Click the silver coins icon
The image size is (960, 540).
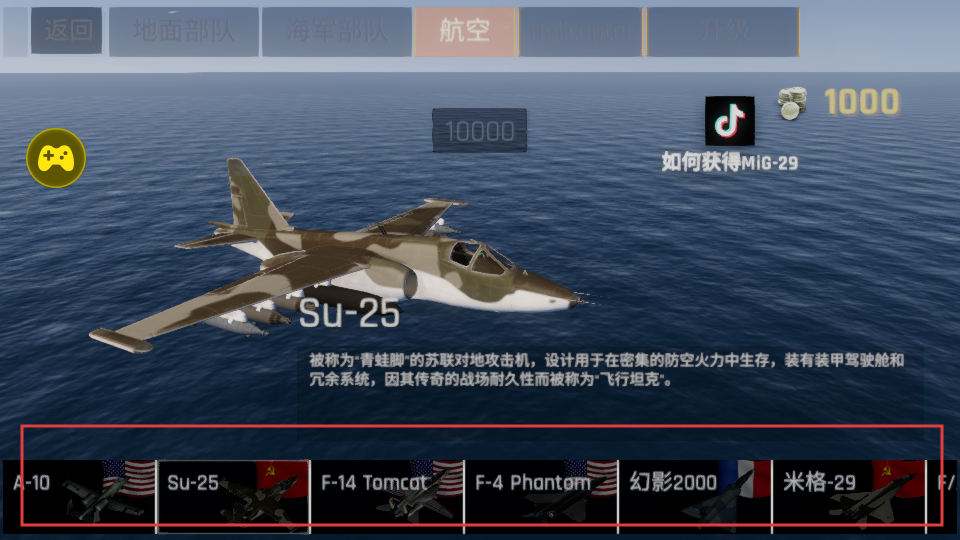pyautogui.click(x=792, y=103)
